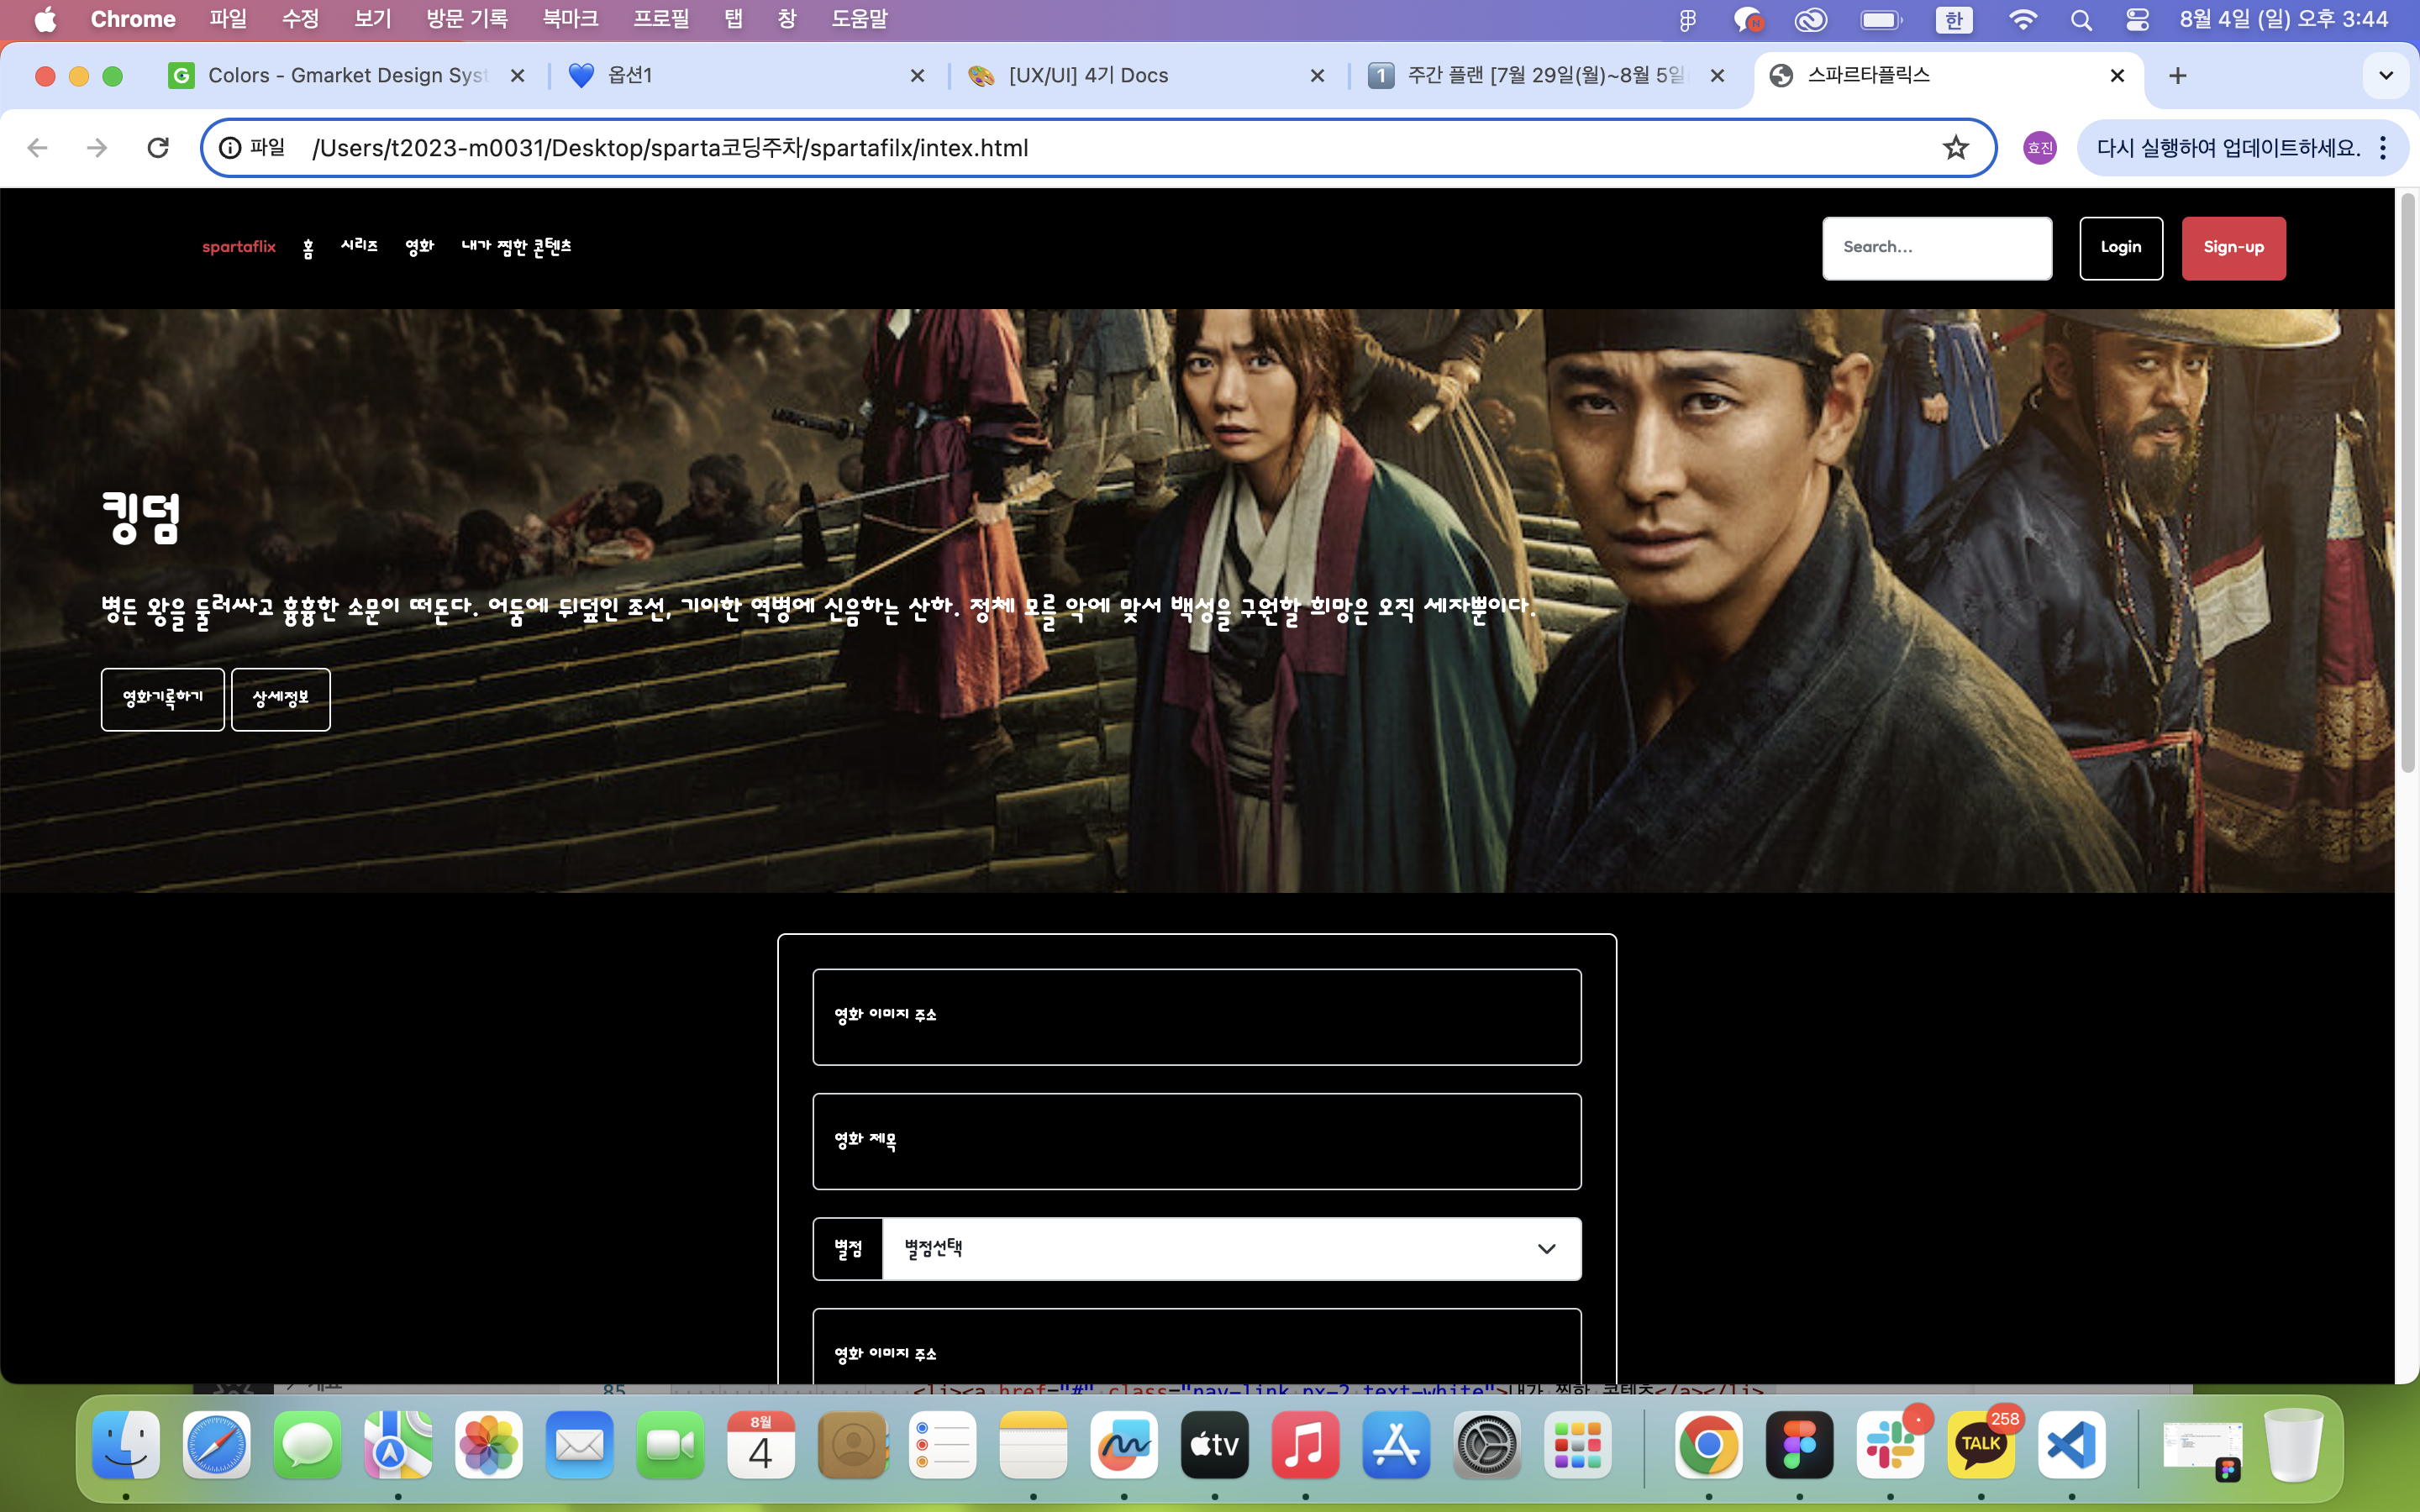2420x1512 pixels.
Task: Click the red Sign-up button
Action: click(2233, 248)
